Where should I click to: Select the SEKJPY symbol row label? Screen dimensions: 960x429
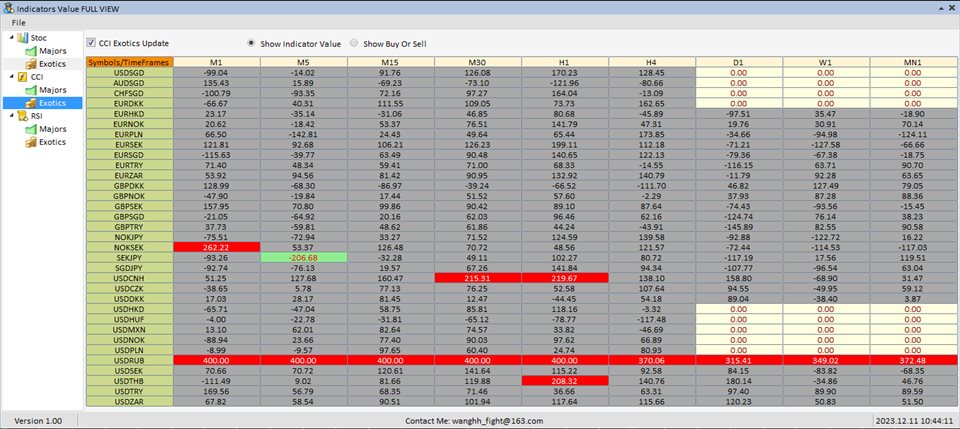pos(130,258)
